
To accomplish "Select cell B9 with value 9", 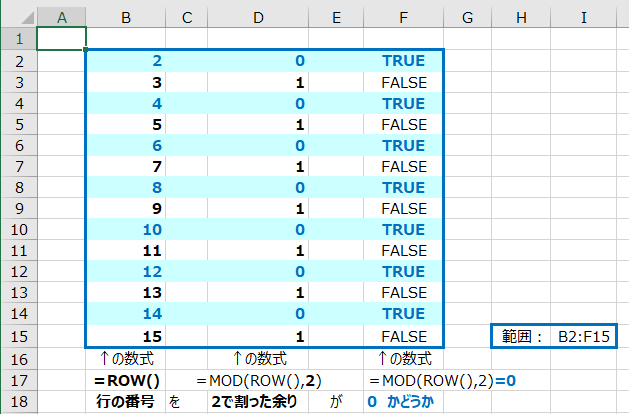I will click(125, 208).
